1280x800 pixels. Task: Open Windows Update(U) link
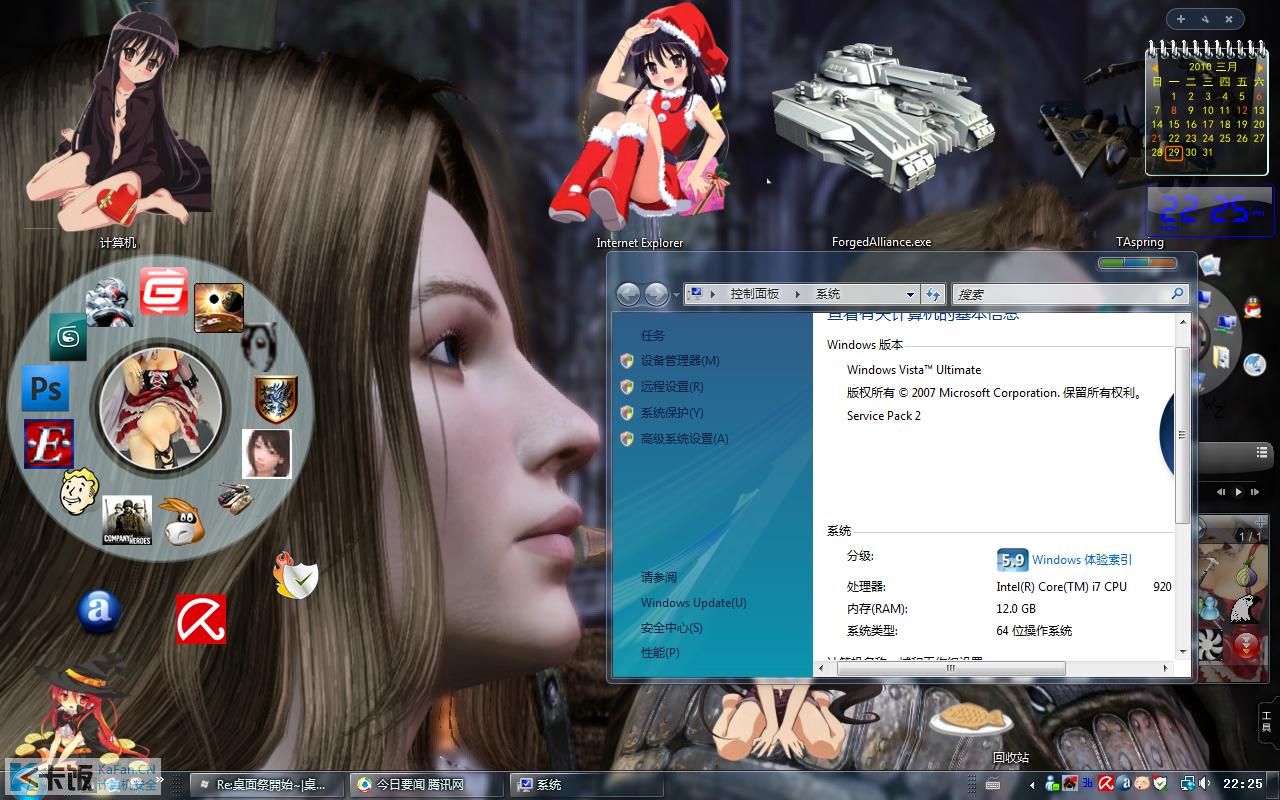coord(693,602)
